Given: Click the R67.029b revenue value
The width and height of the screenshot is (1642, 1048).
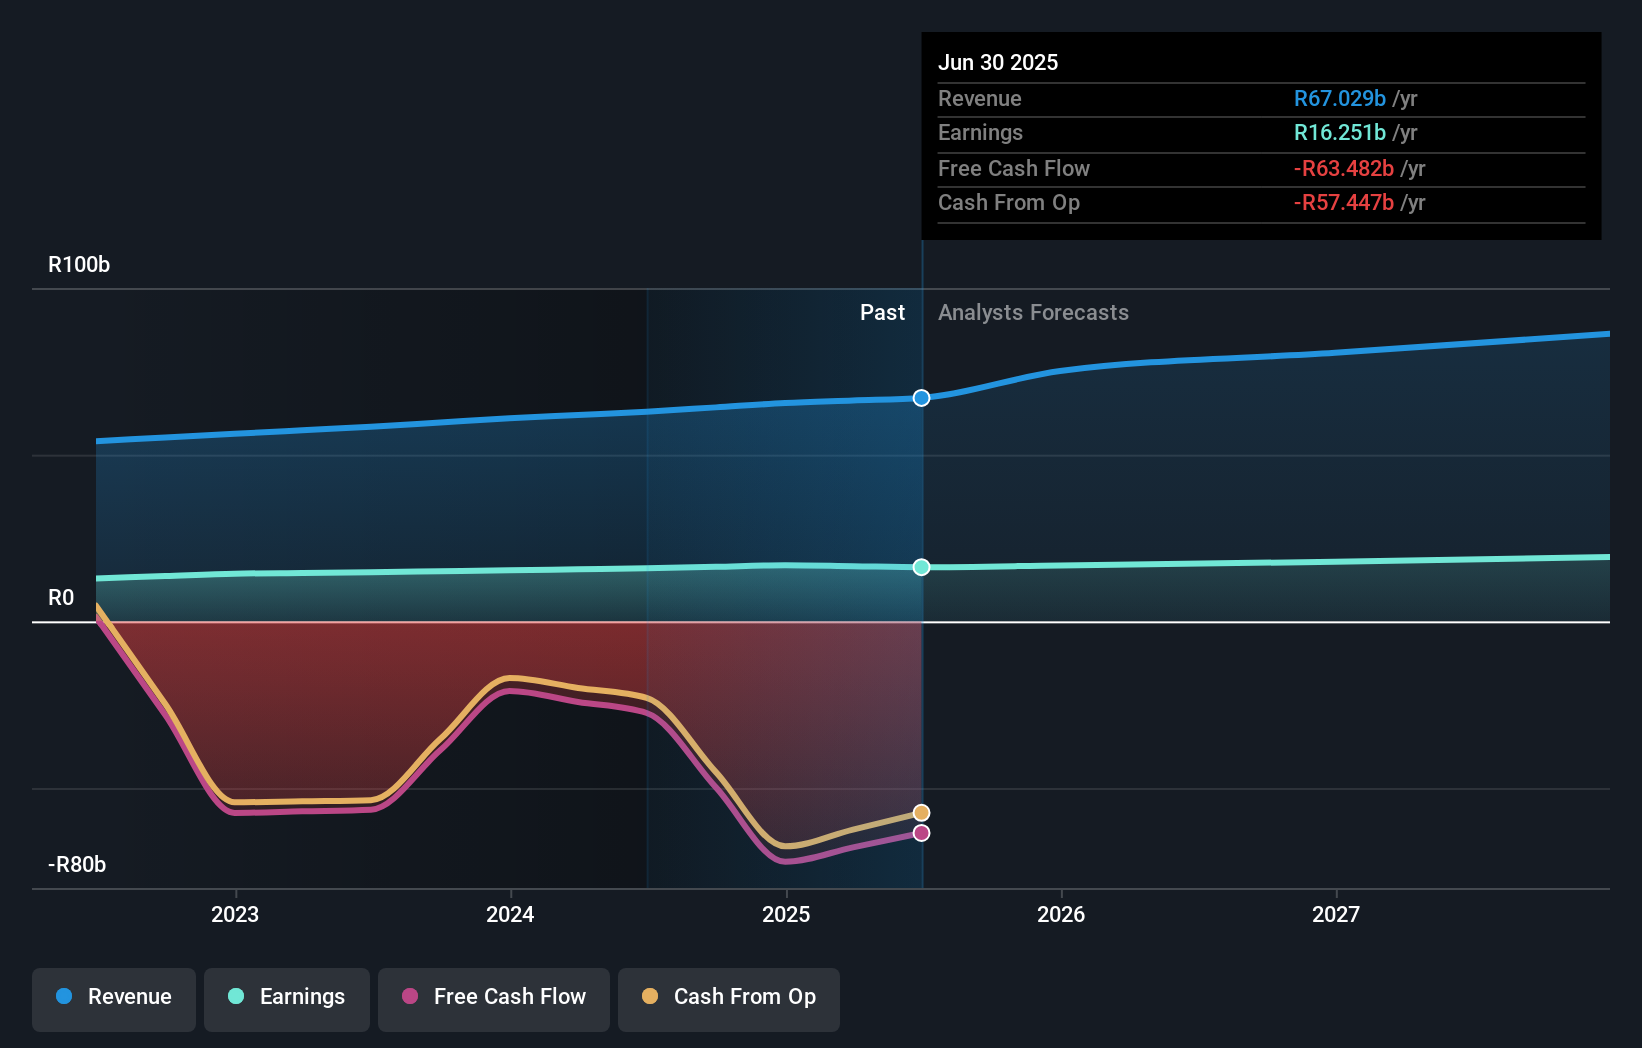Looking at the screenshot, I should coord(1340,99).
